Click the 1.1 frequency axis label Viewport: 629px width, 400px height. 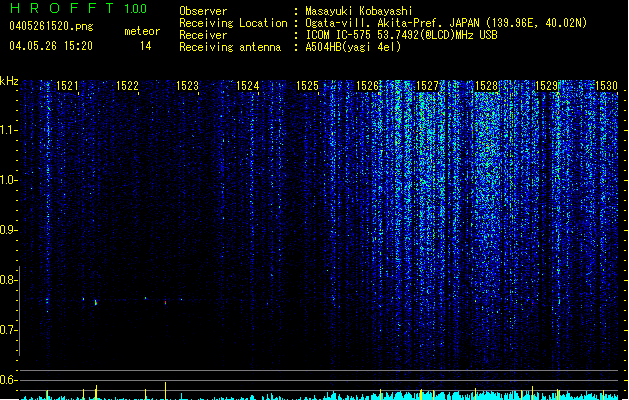tap(8, 130)
